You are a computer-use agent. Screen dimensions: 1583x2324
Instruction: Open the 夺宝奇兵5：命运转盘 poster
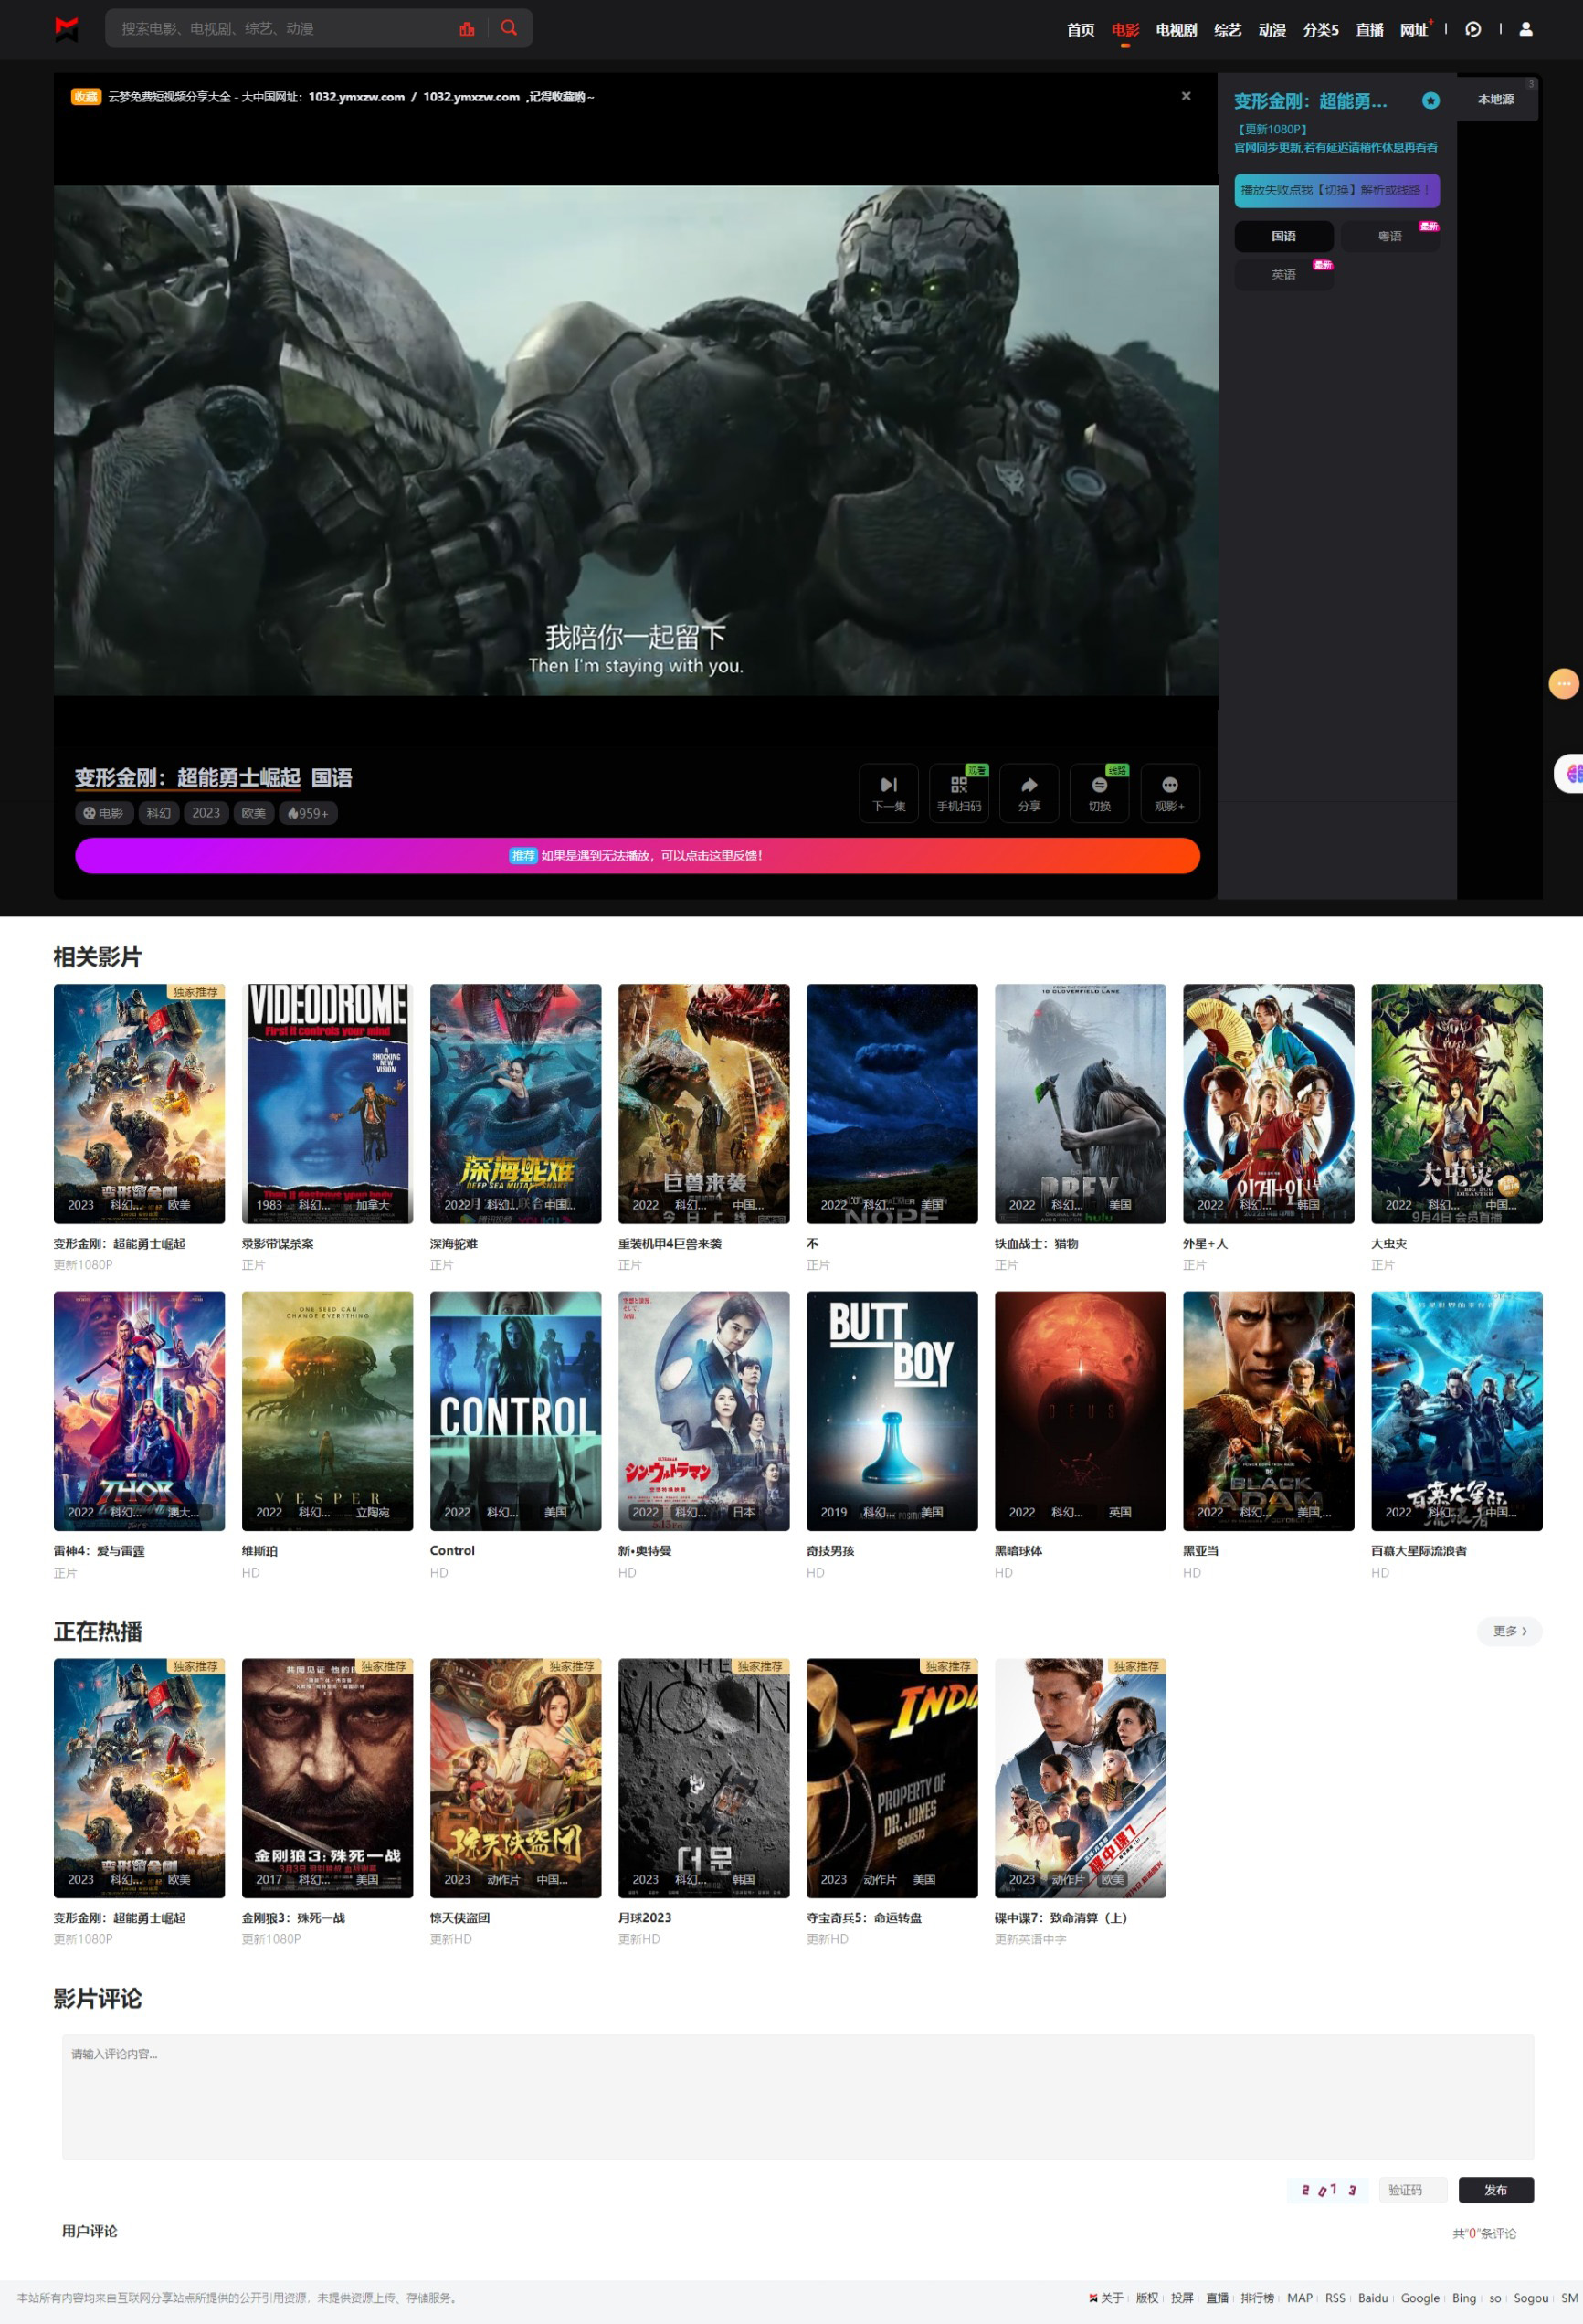coord(892,1778)
